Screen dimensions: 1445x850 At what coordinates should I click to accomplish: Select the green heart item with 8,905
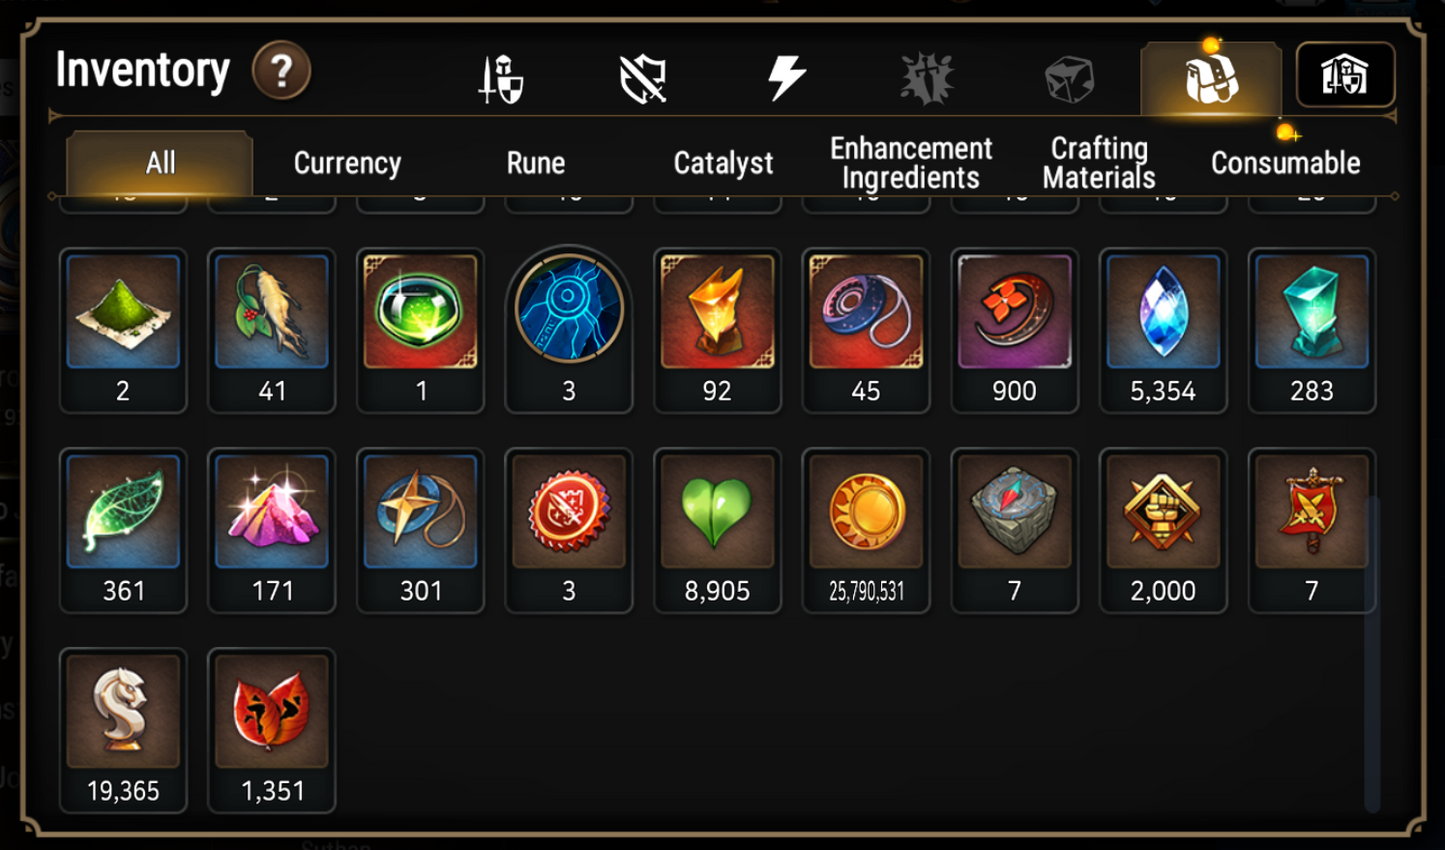pos(717,530)
